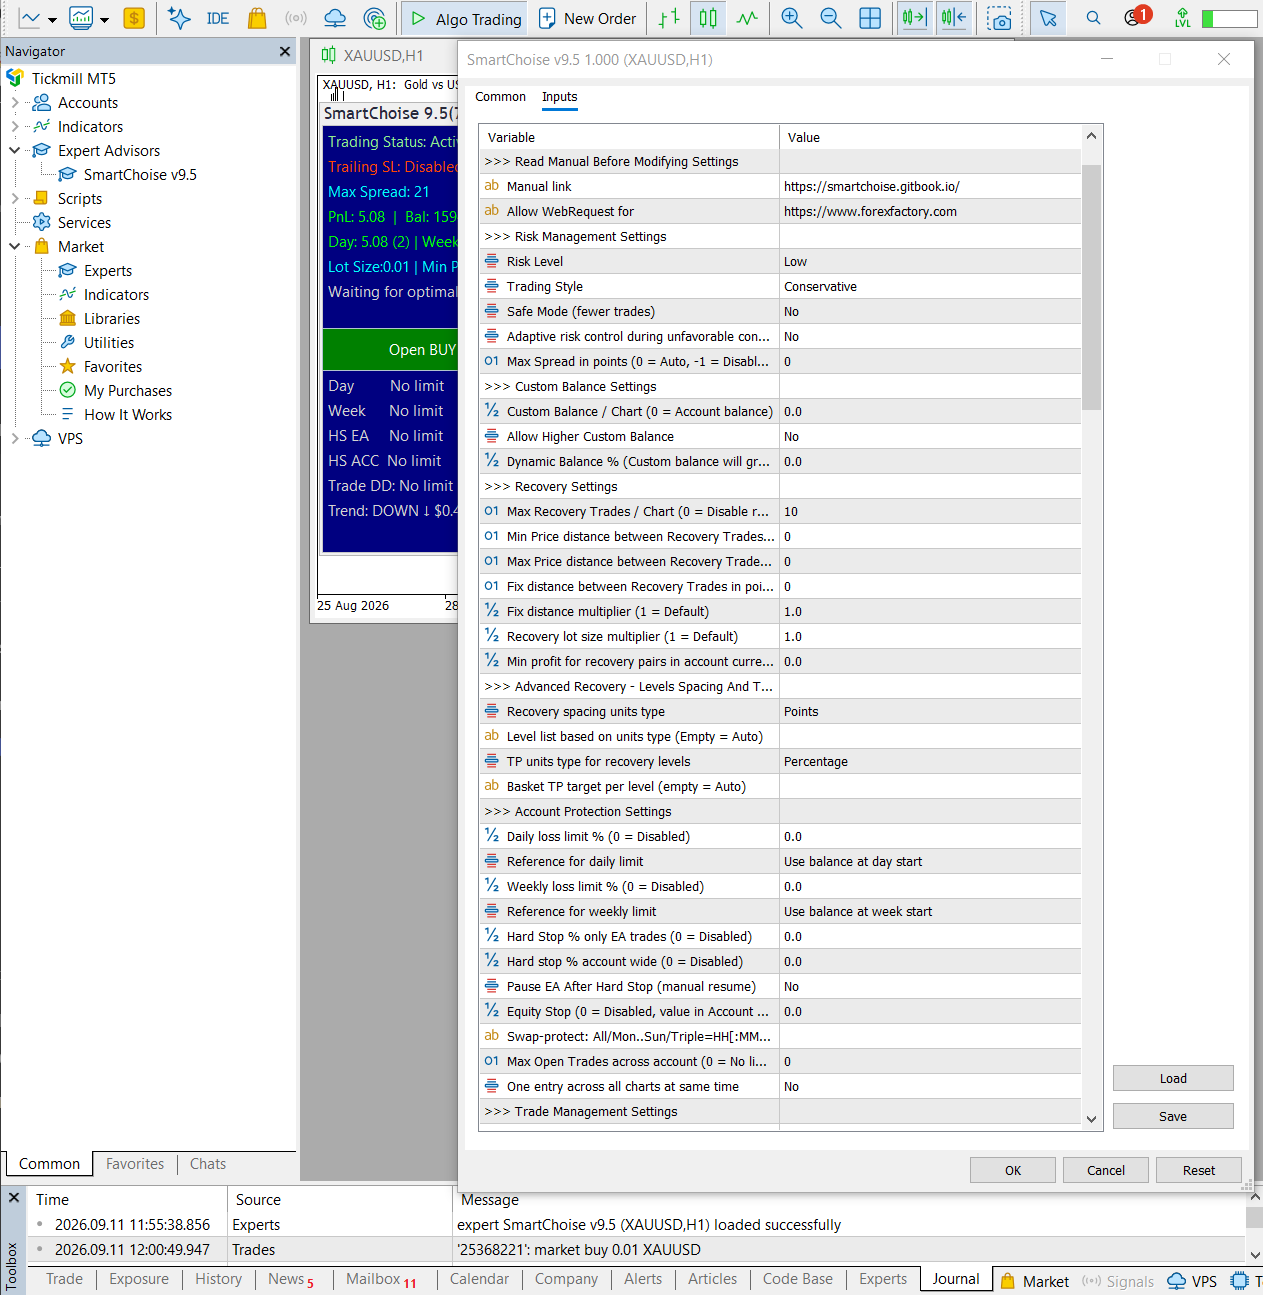Click the Trading Style value Conservative
The height and width of the screenshot is (1295, 1263).
930,287
